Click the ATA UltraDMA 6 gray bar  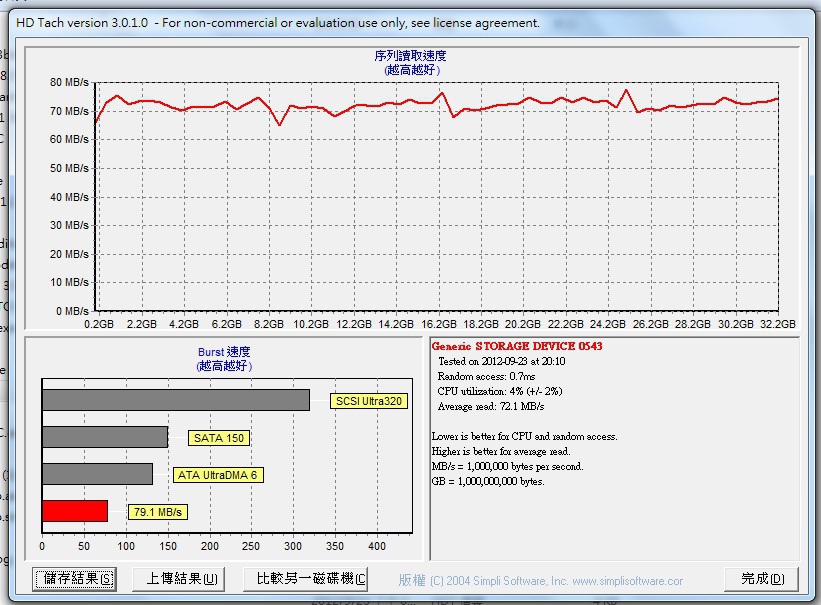pos(97,474)
